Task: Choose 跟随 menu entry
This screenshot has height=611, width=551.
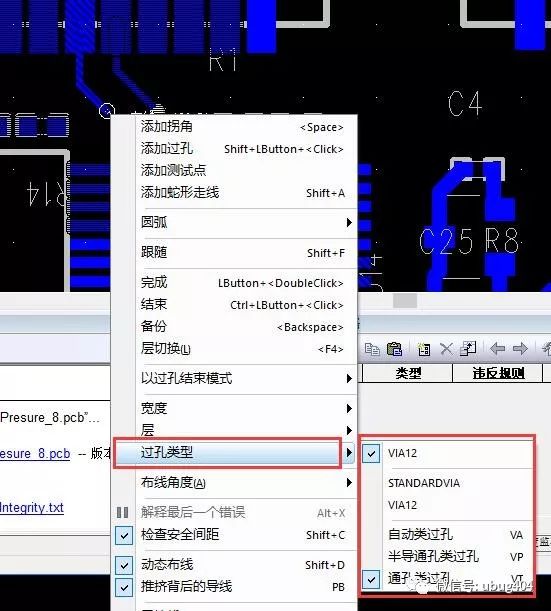Action: (x=246, y=253)
